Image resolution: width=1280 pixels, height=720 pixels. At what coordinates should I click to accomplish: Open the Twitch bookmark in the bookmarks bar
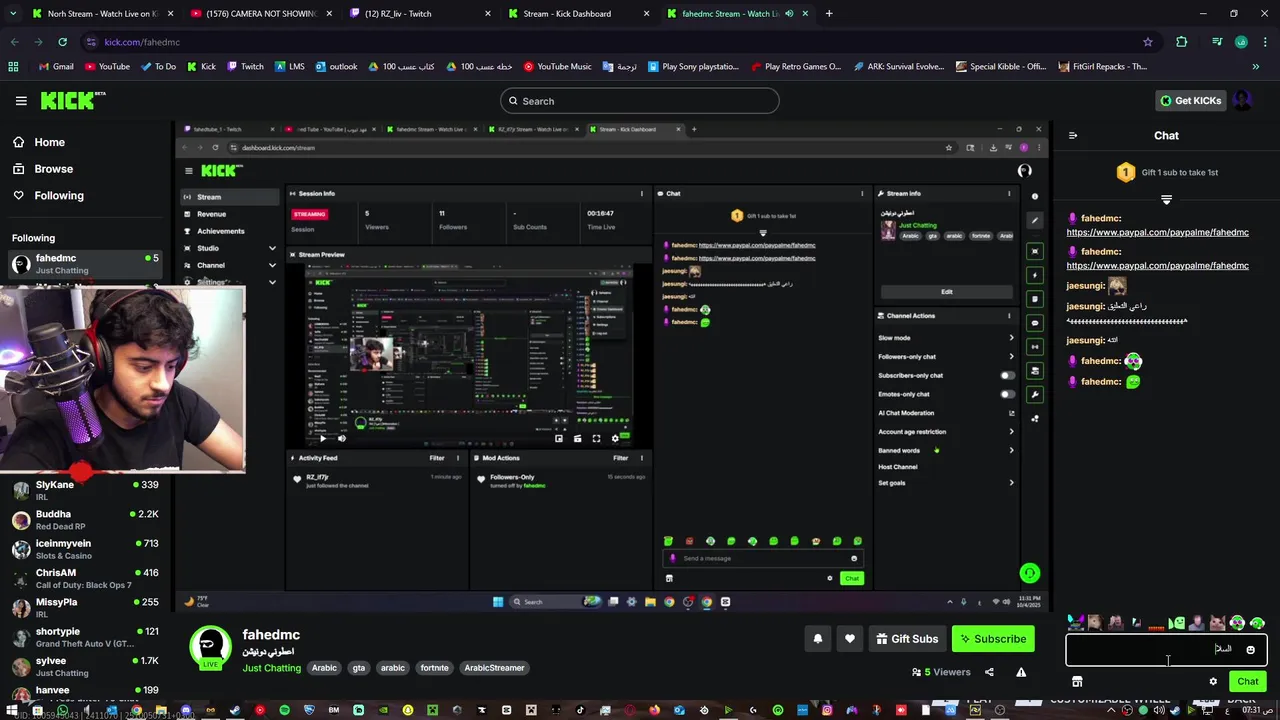pyautogui.click(x=245, y=67)
